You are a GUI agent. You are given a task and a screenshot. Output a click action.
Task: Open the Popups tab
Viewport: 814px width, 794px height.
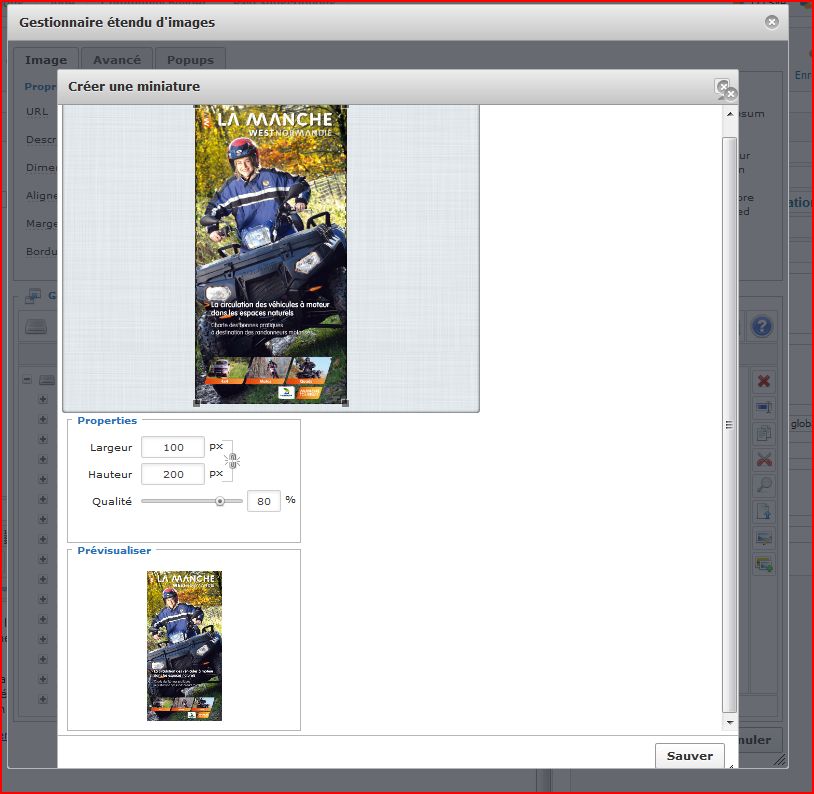[190, 60]
